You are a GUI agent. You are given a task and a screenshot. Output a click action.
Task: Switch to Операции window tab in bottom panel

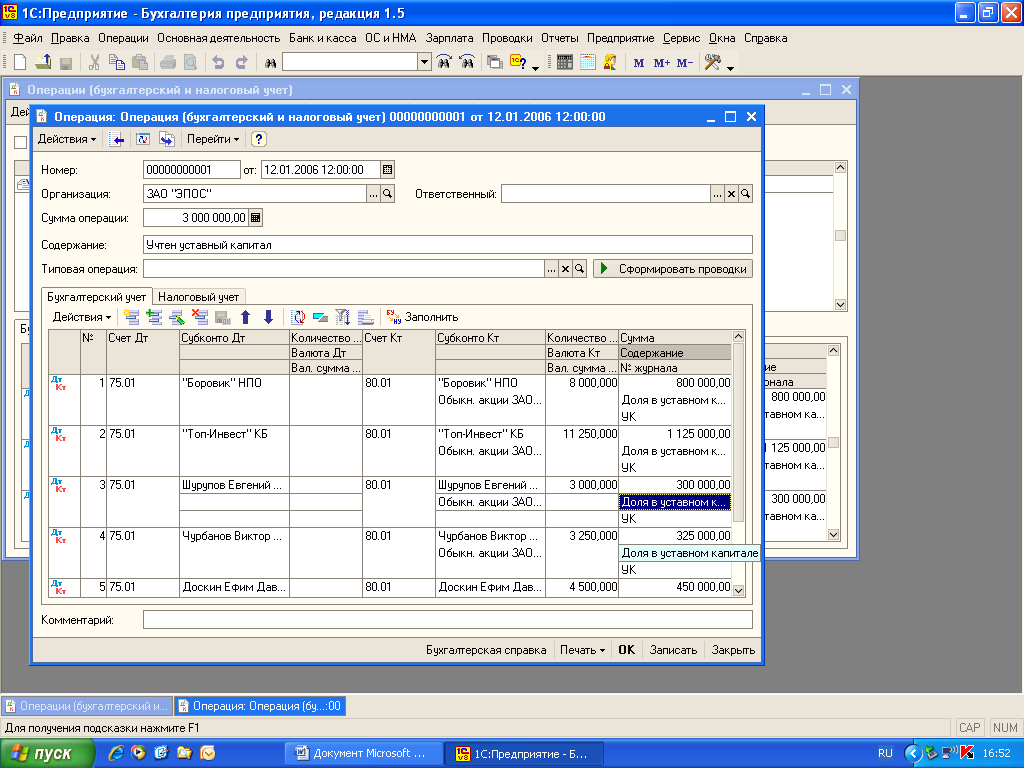[x=87, y=706]
